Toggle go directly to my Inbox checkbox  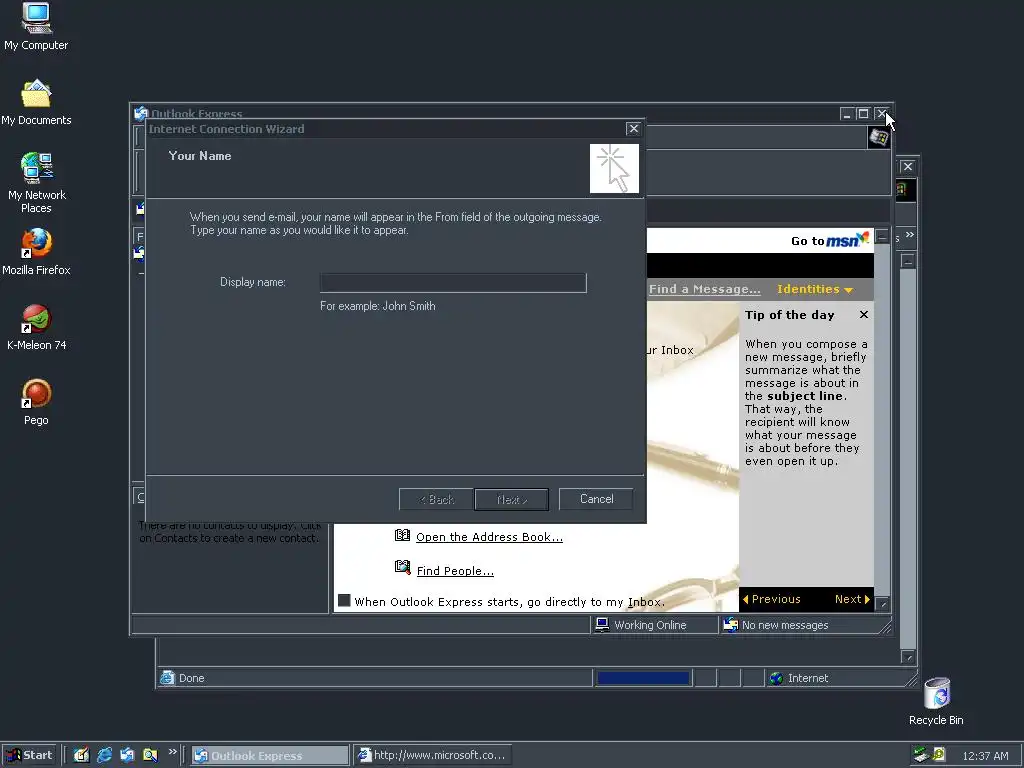pyautogui.click(x=344, y=600)
